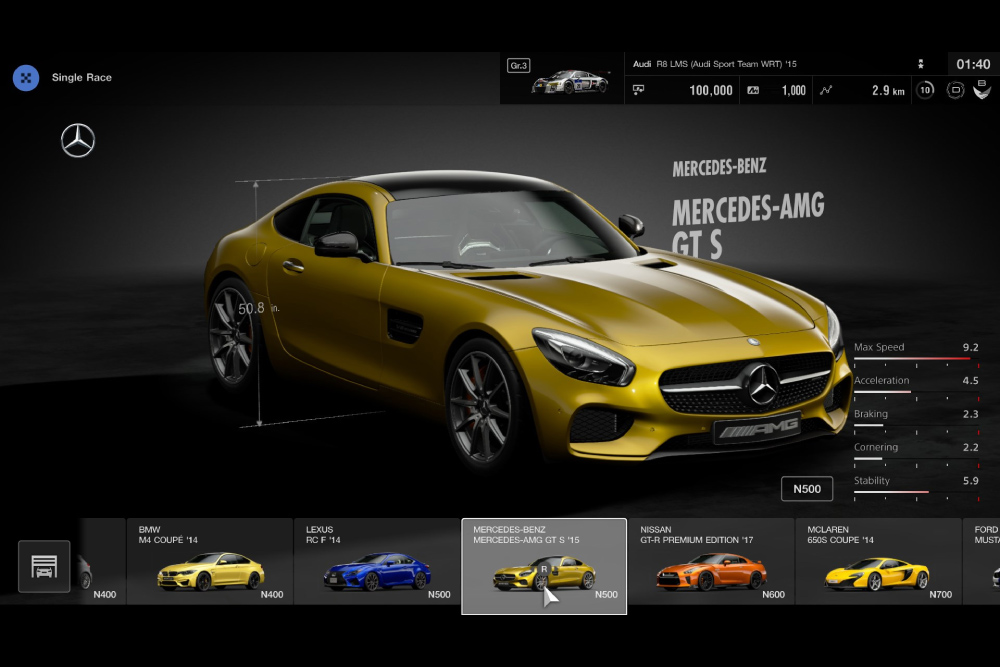The image size is (1000, 667).
Task: Click the MERCEDES-BENZ manufacturer heading
Action: click(x=719, y=168)
